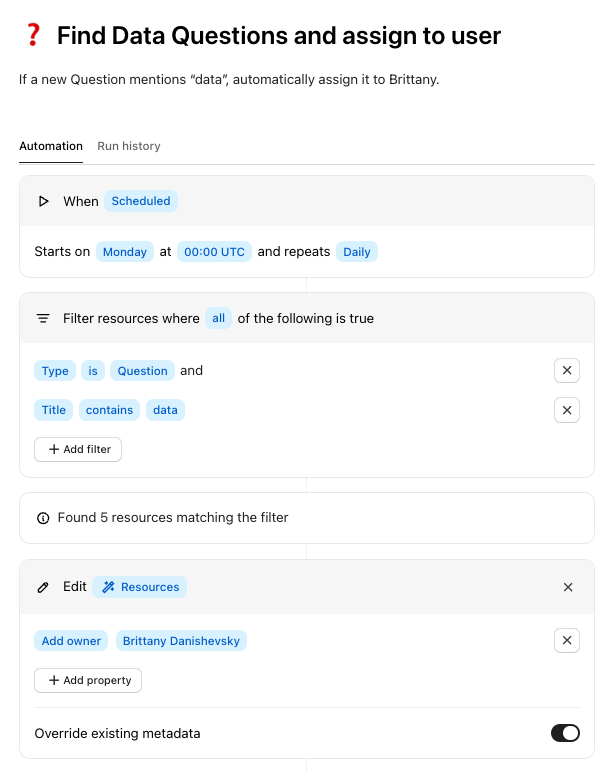The width and height of the screenshot is (615, 772).
Task: Delete the Edit Resources action step
Action: 568,587
